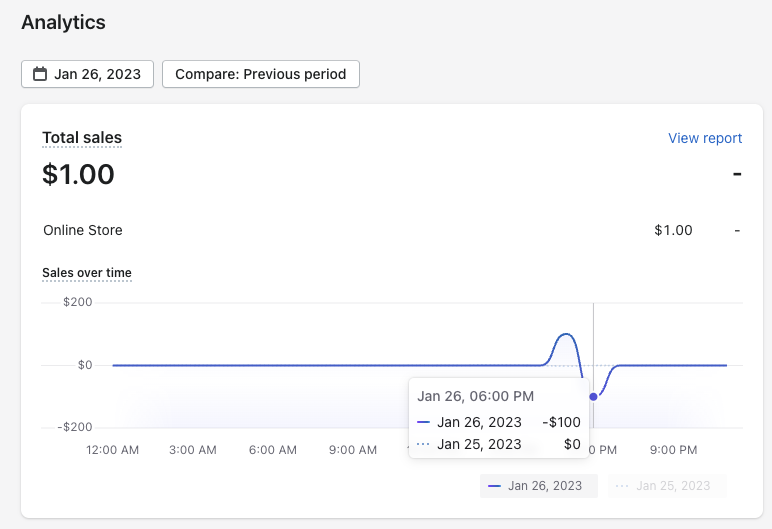Open Compare: Previous period dropdown

point(260,74)
